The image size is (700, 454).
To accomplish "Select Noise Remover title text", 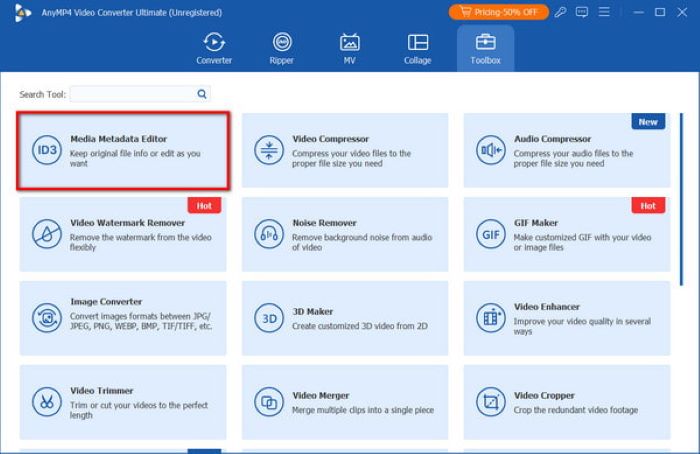I will [x=324, y=223].
